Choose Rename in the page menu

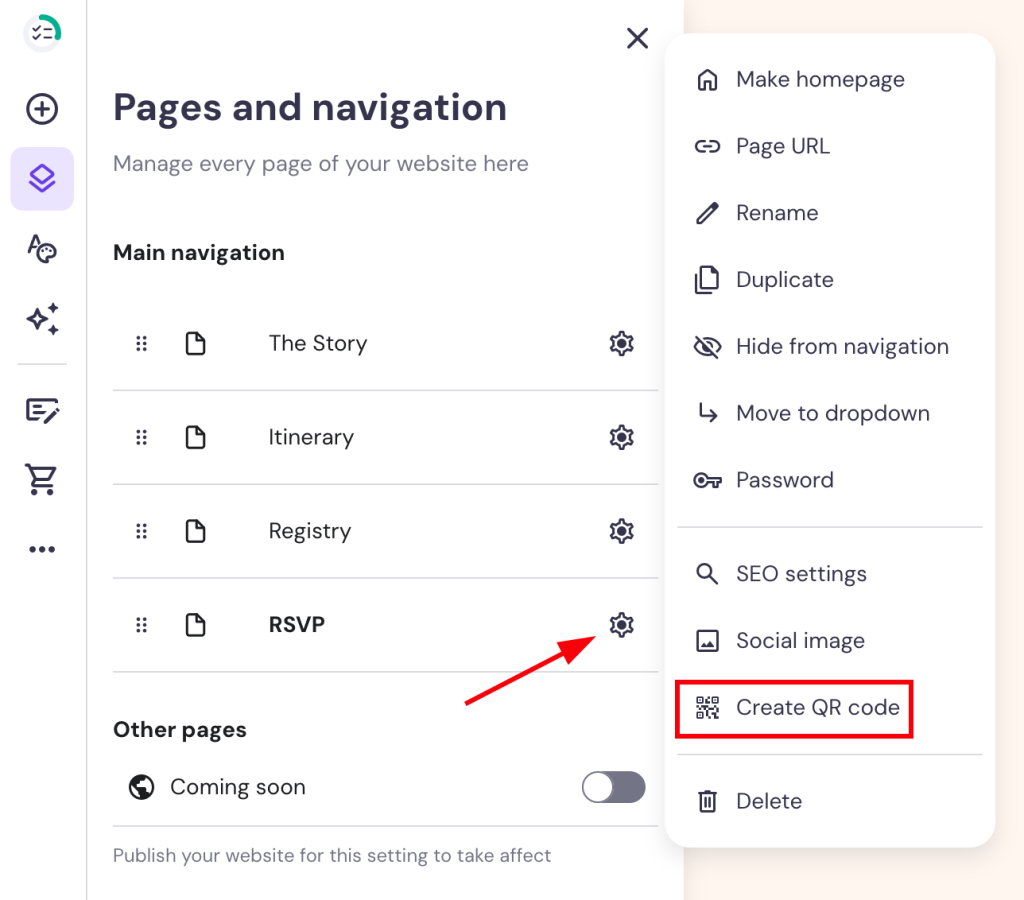pyautogui.click(x=777, y=213)
